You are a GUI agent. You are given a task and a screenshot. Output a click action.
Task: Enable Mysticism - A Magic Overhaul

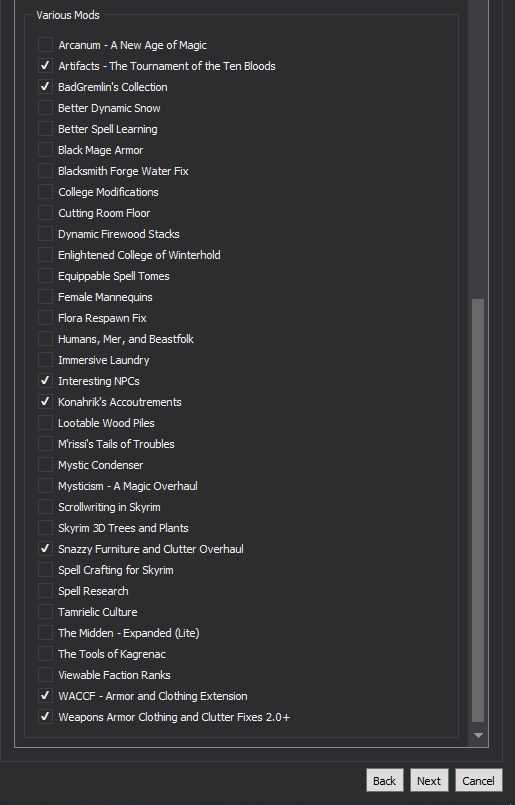(45, 486)
